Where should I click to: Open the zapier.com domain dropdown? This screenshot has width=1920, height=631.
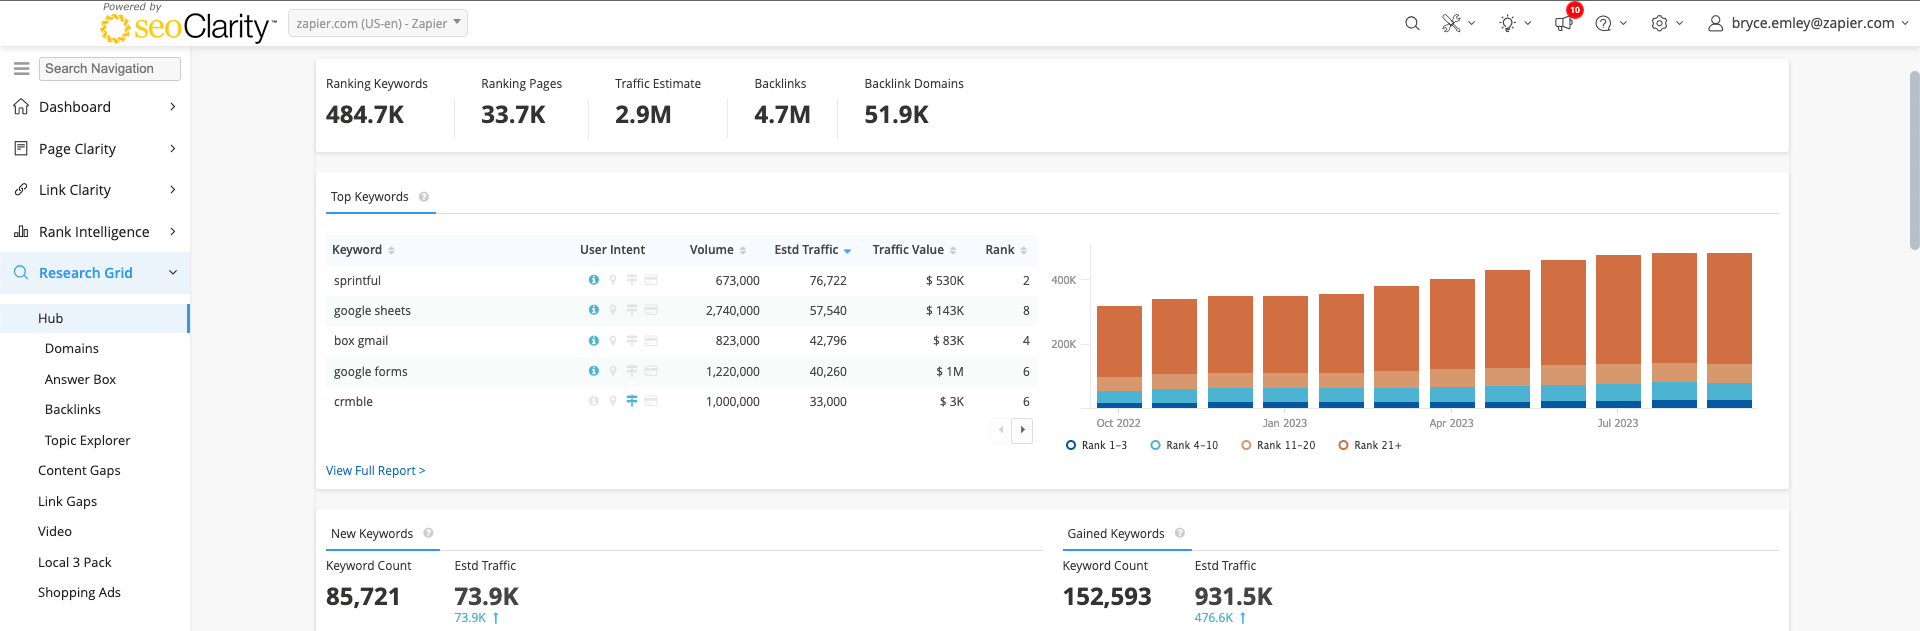click(378, 23)
